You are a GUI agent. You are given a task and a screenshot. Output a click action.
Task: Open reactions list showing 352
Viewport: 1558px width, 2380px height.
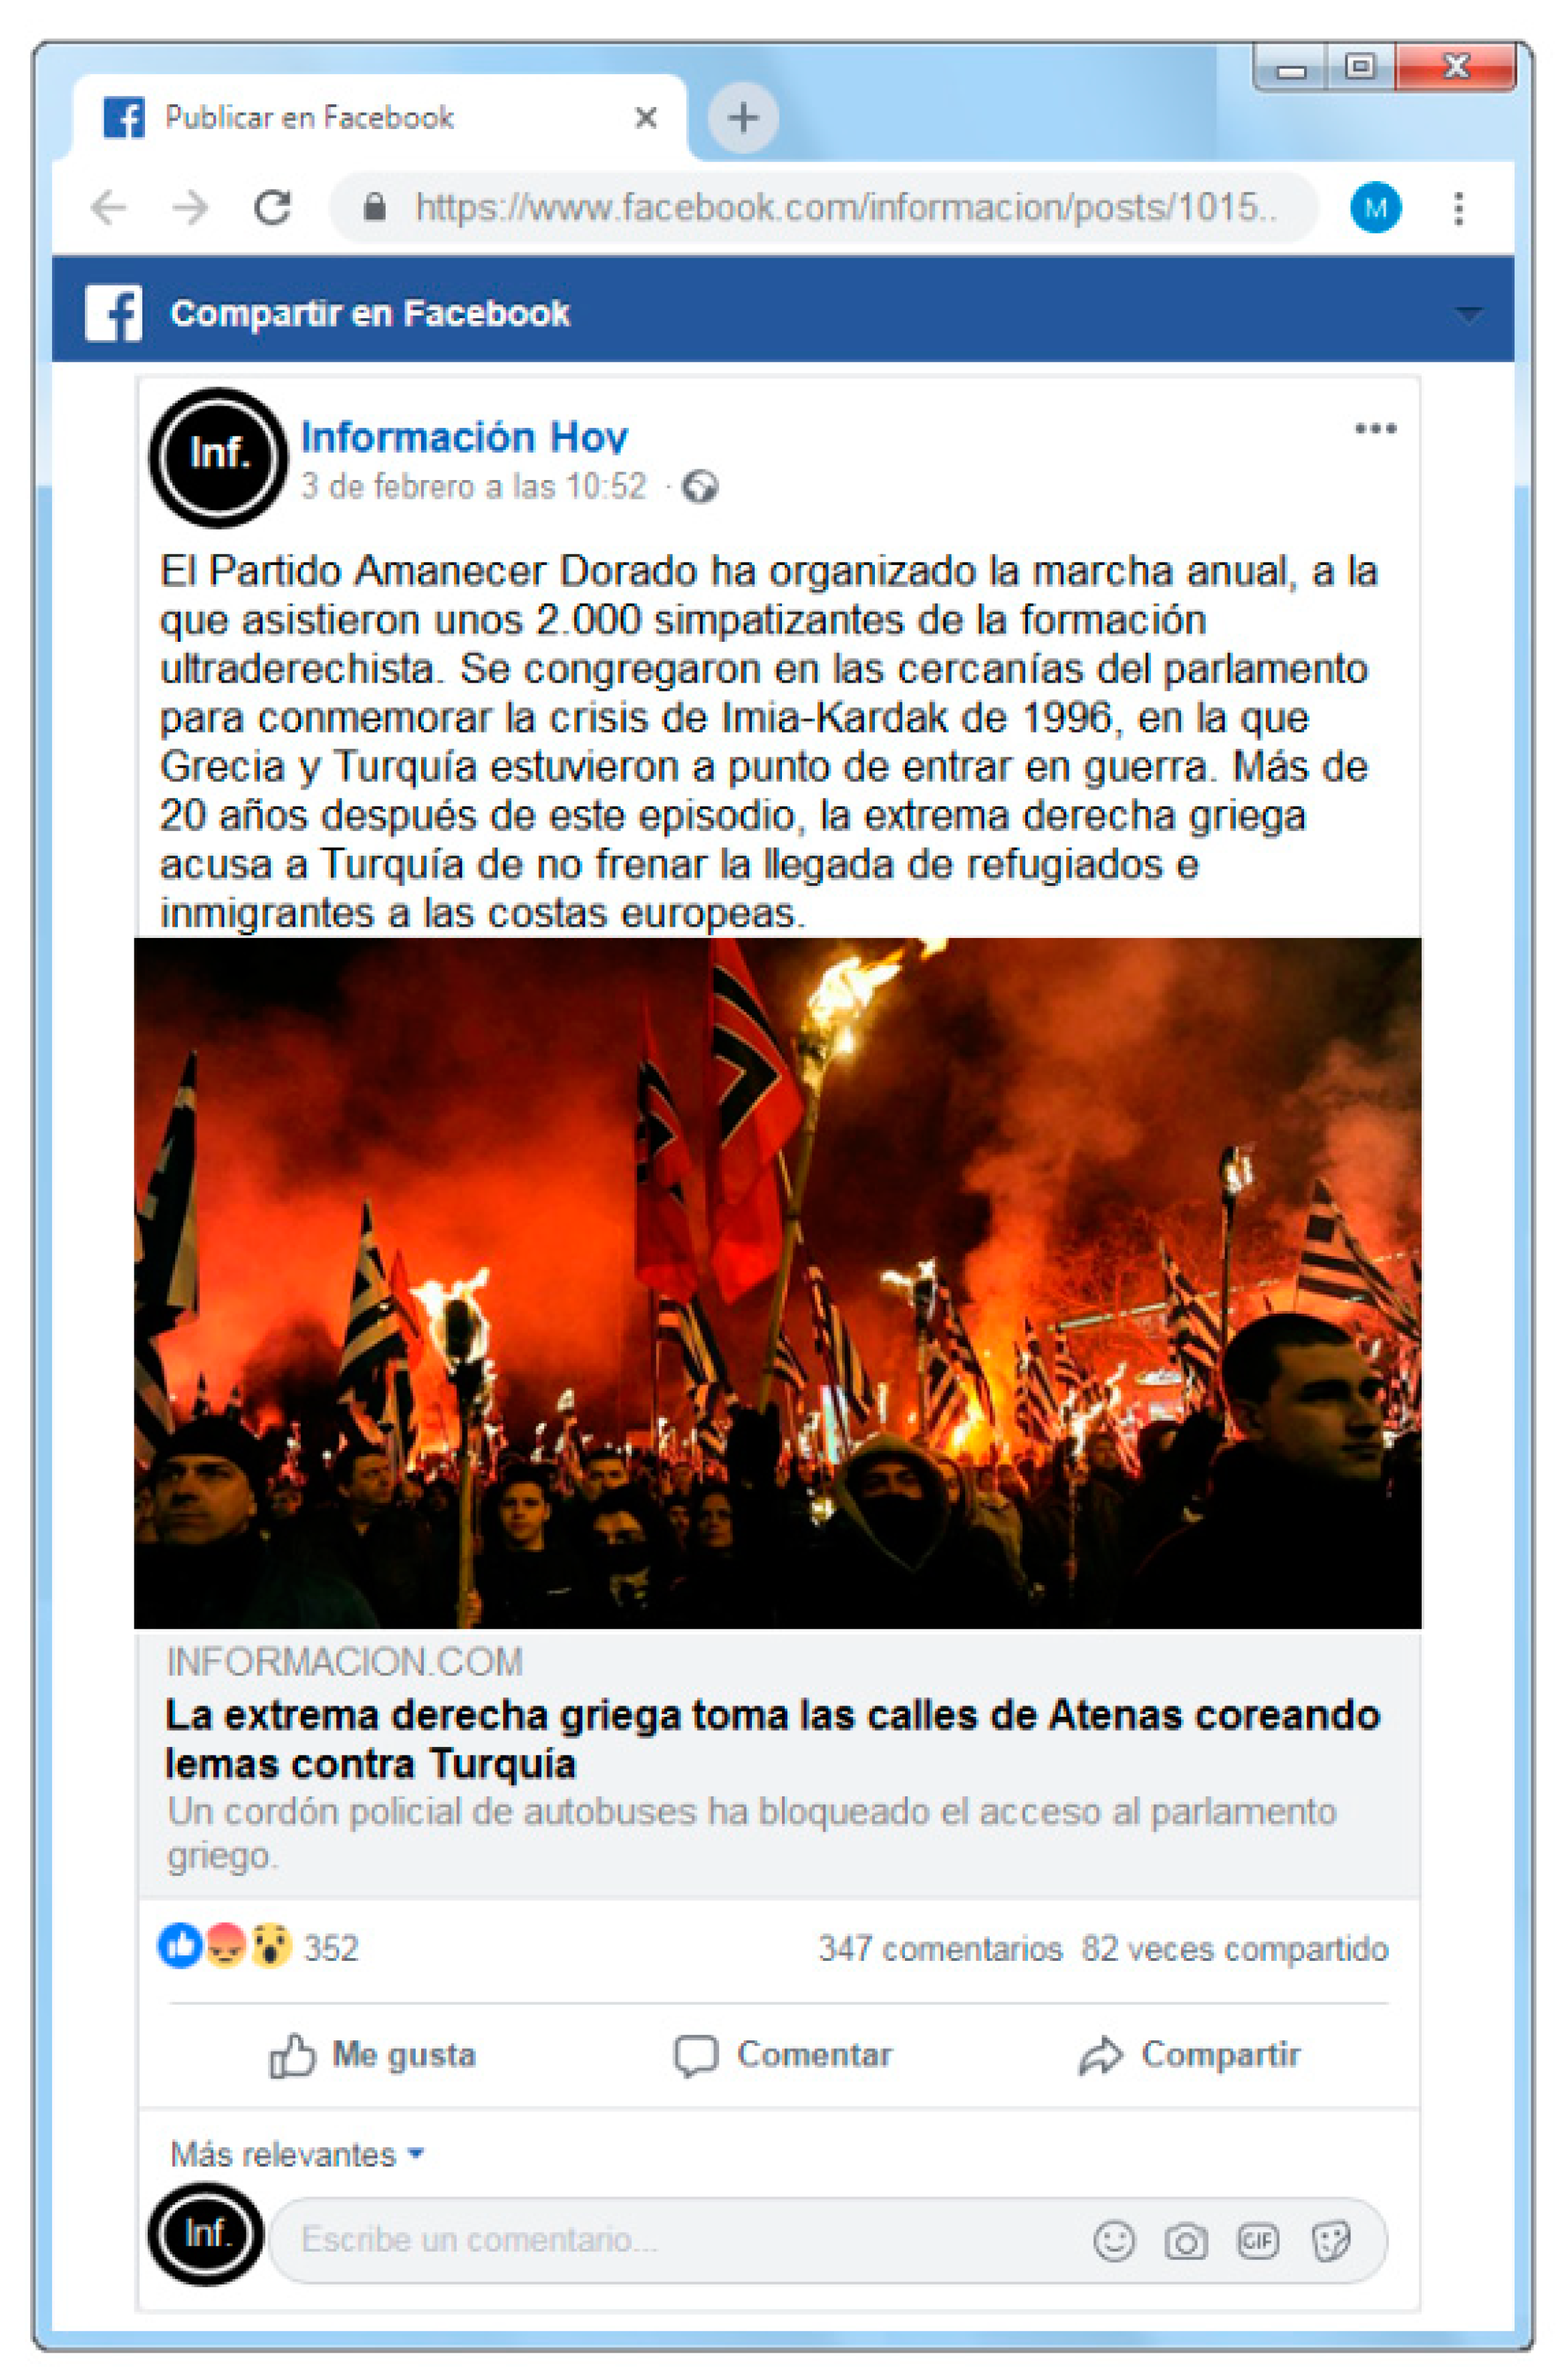pos(258,1947)
